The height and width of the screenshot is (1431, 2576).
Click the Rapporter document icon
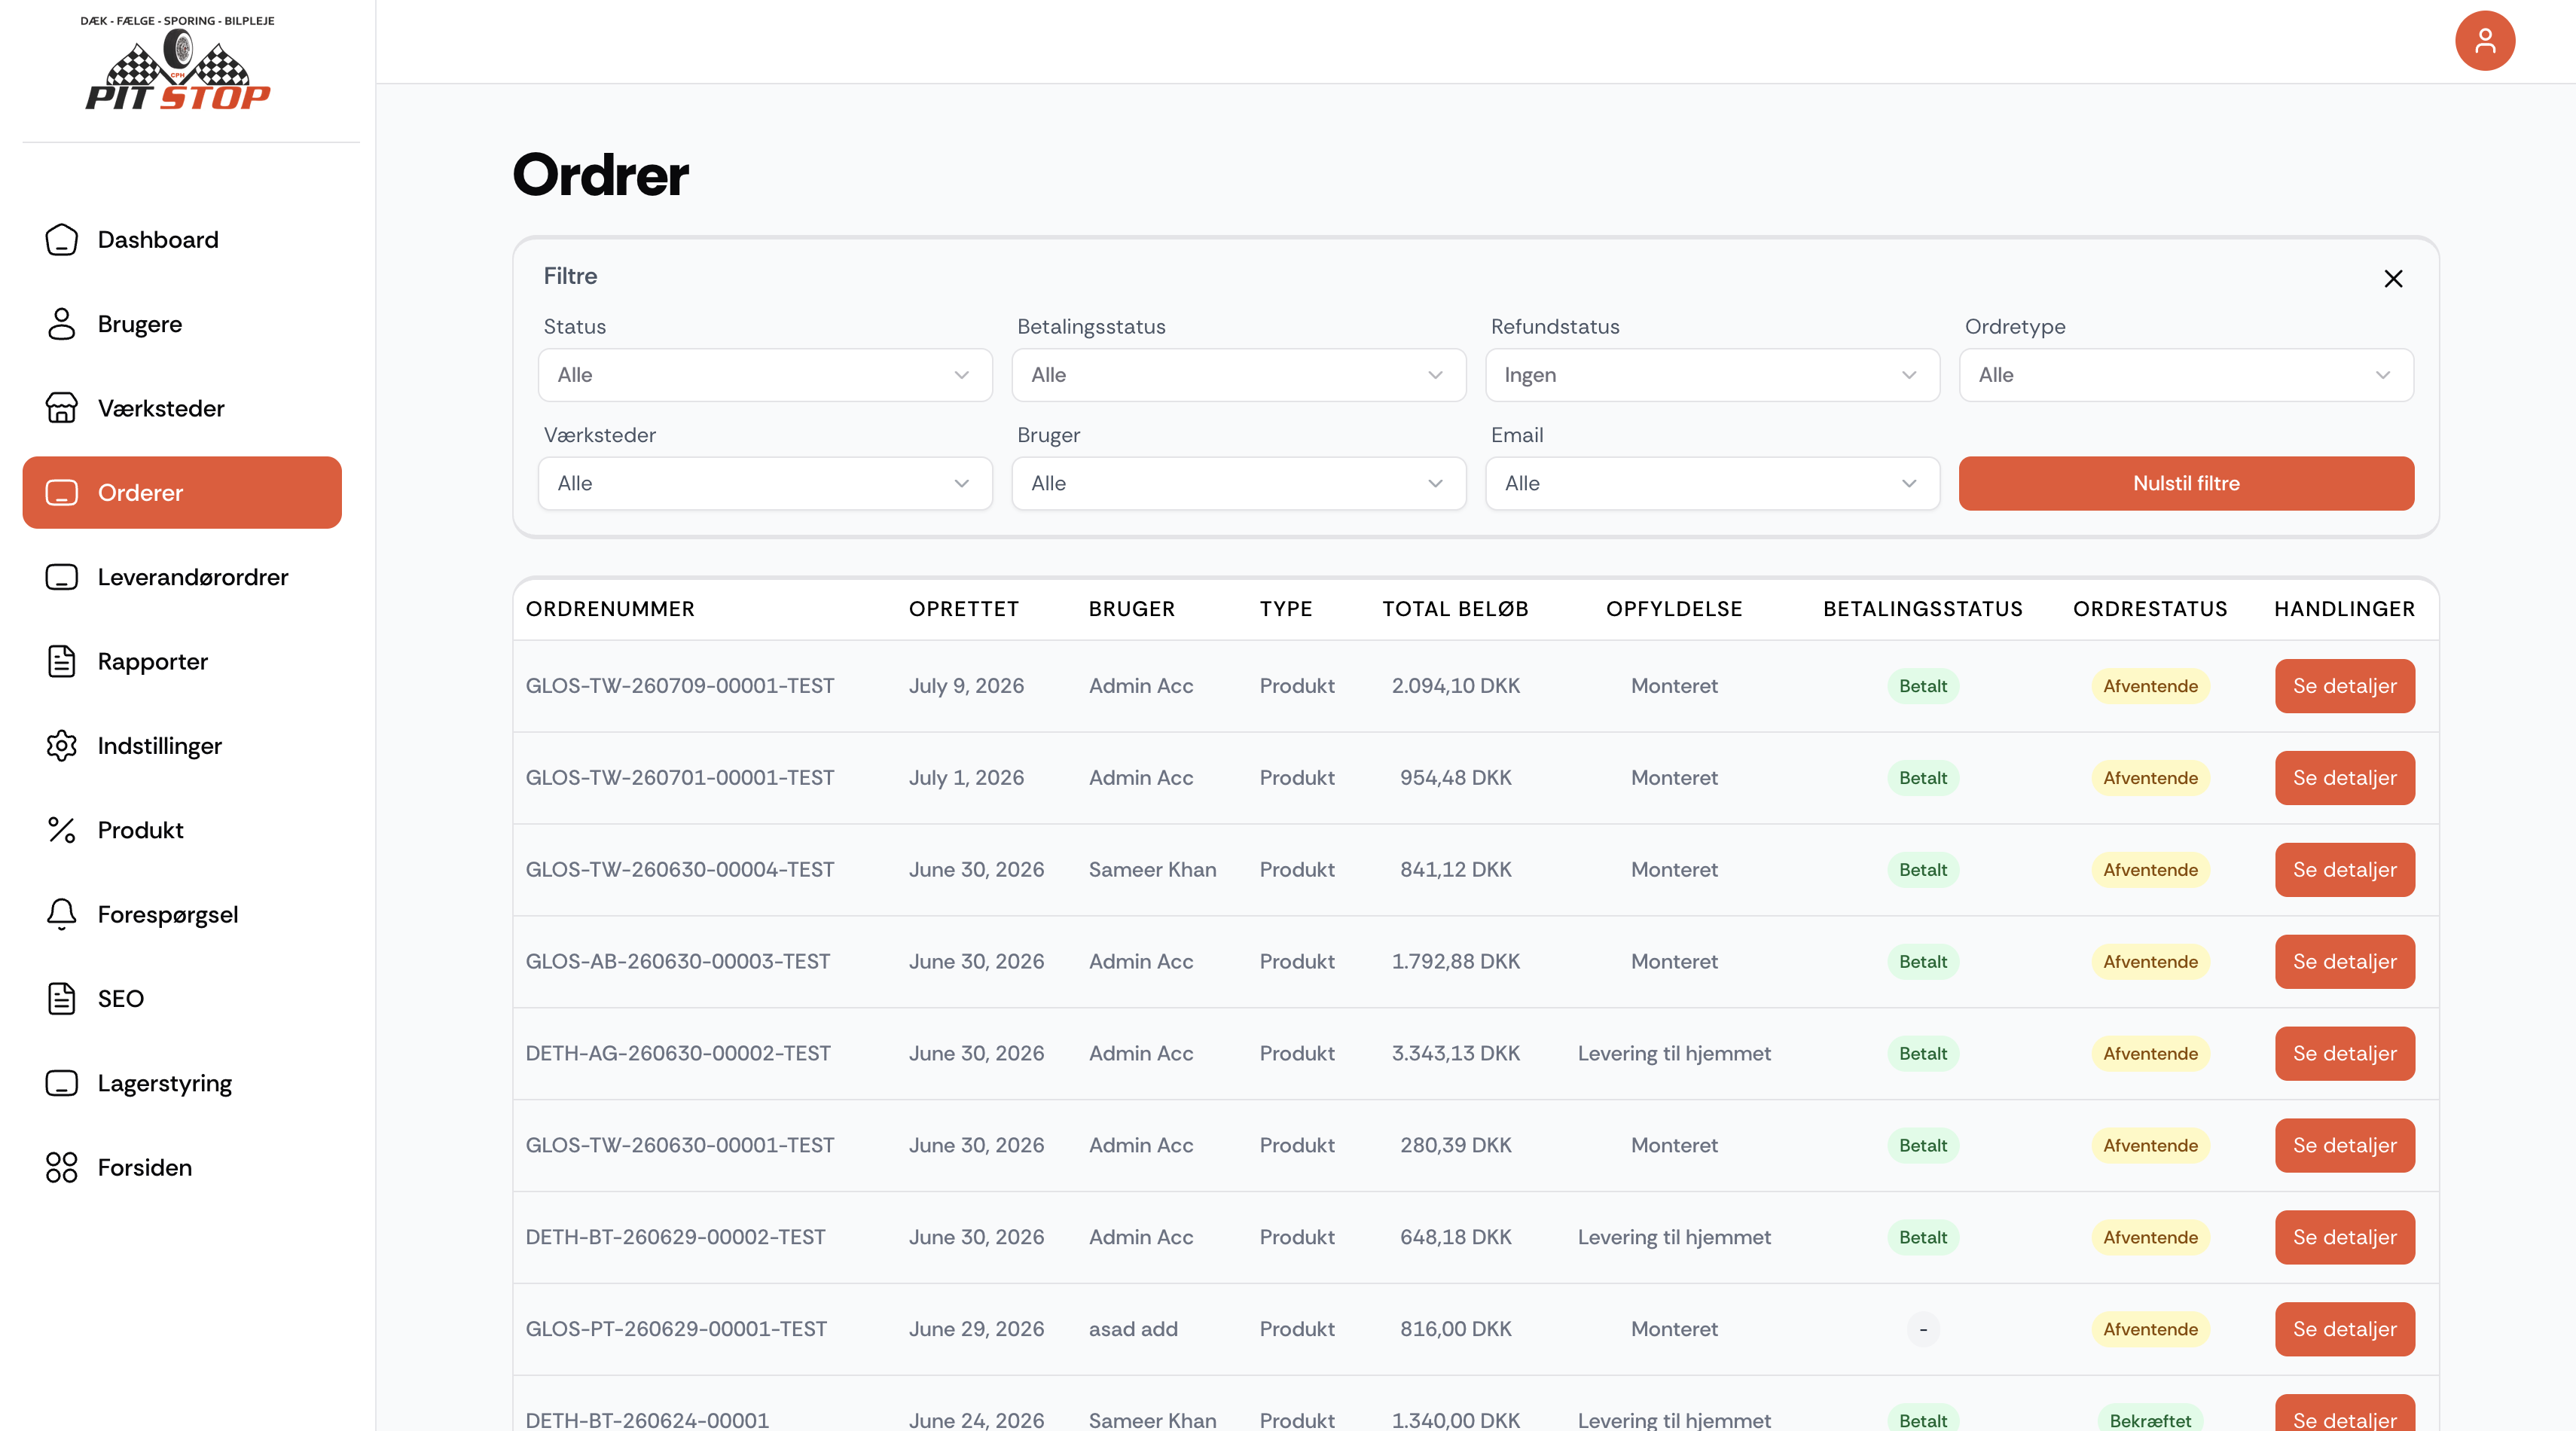62,661
